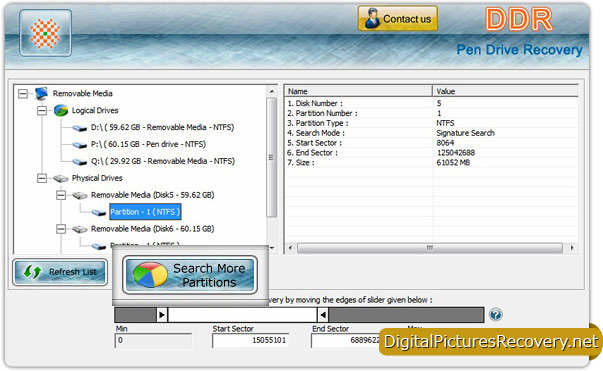
Task: Click the Start Sector input field
Action: 250,340
